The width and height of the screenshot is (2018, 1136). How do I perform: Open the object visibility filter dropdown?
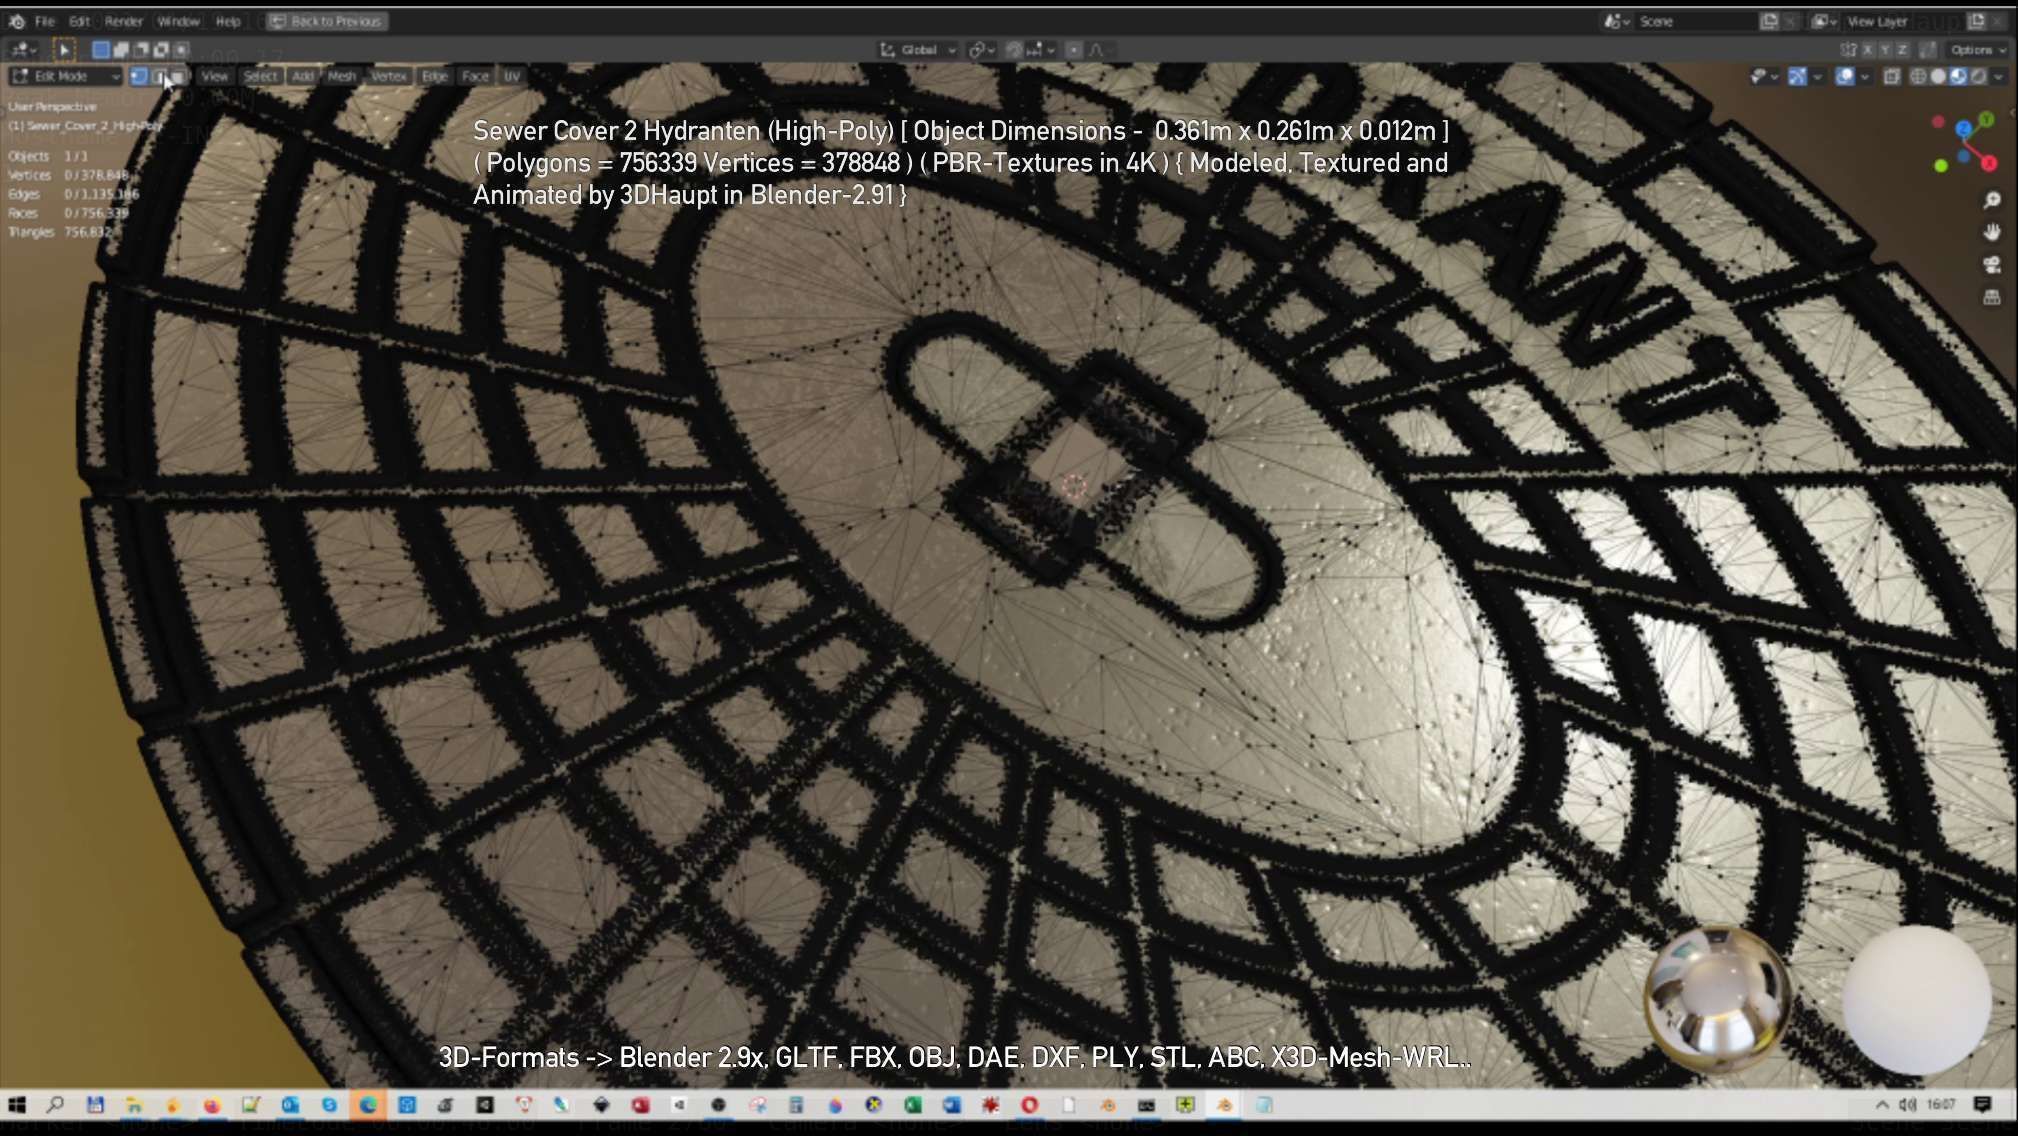(1763, 76)
